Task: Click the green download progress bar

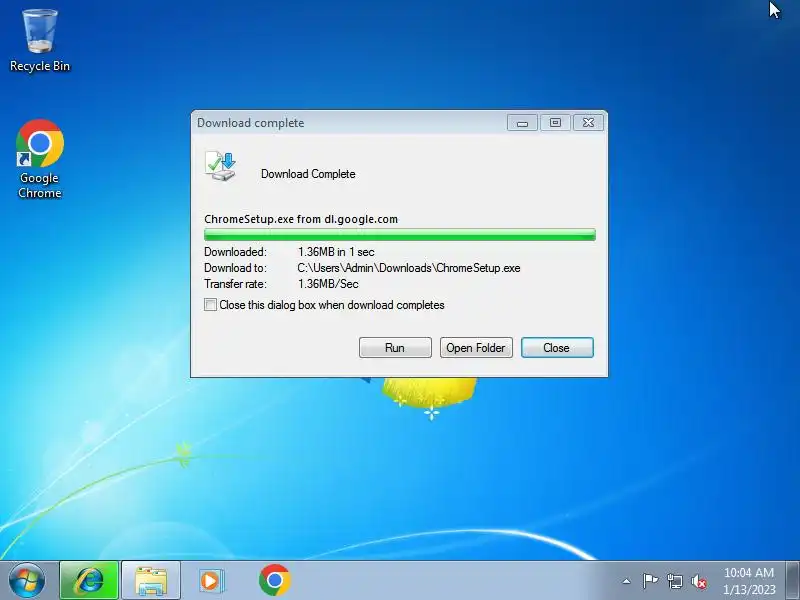Action: pyautogui.click(x=399, y=235)
